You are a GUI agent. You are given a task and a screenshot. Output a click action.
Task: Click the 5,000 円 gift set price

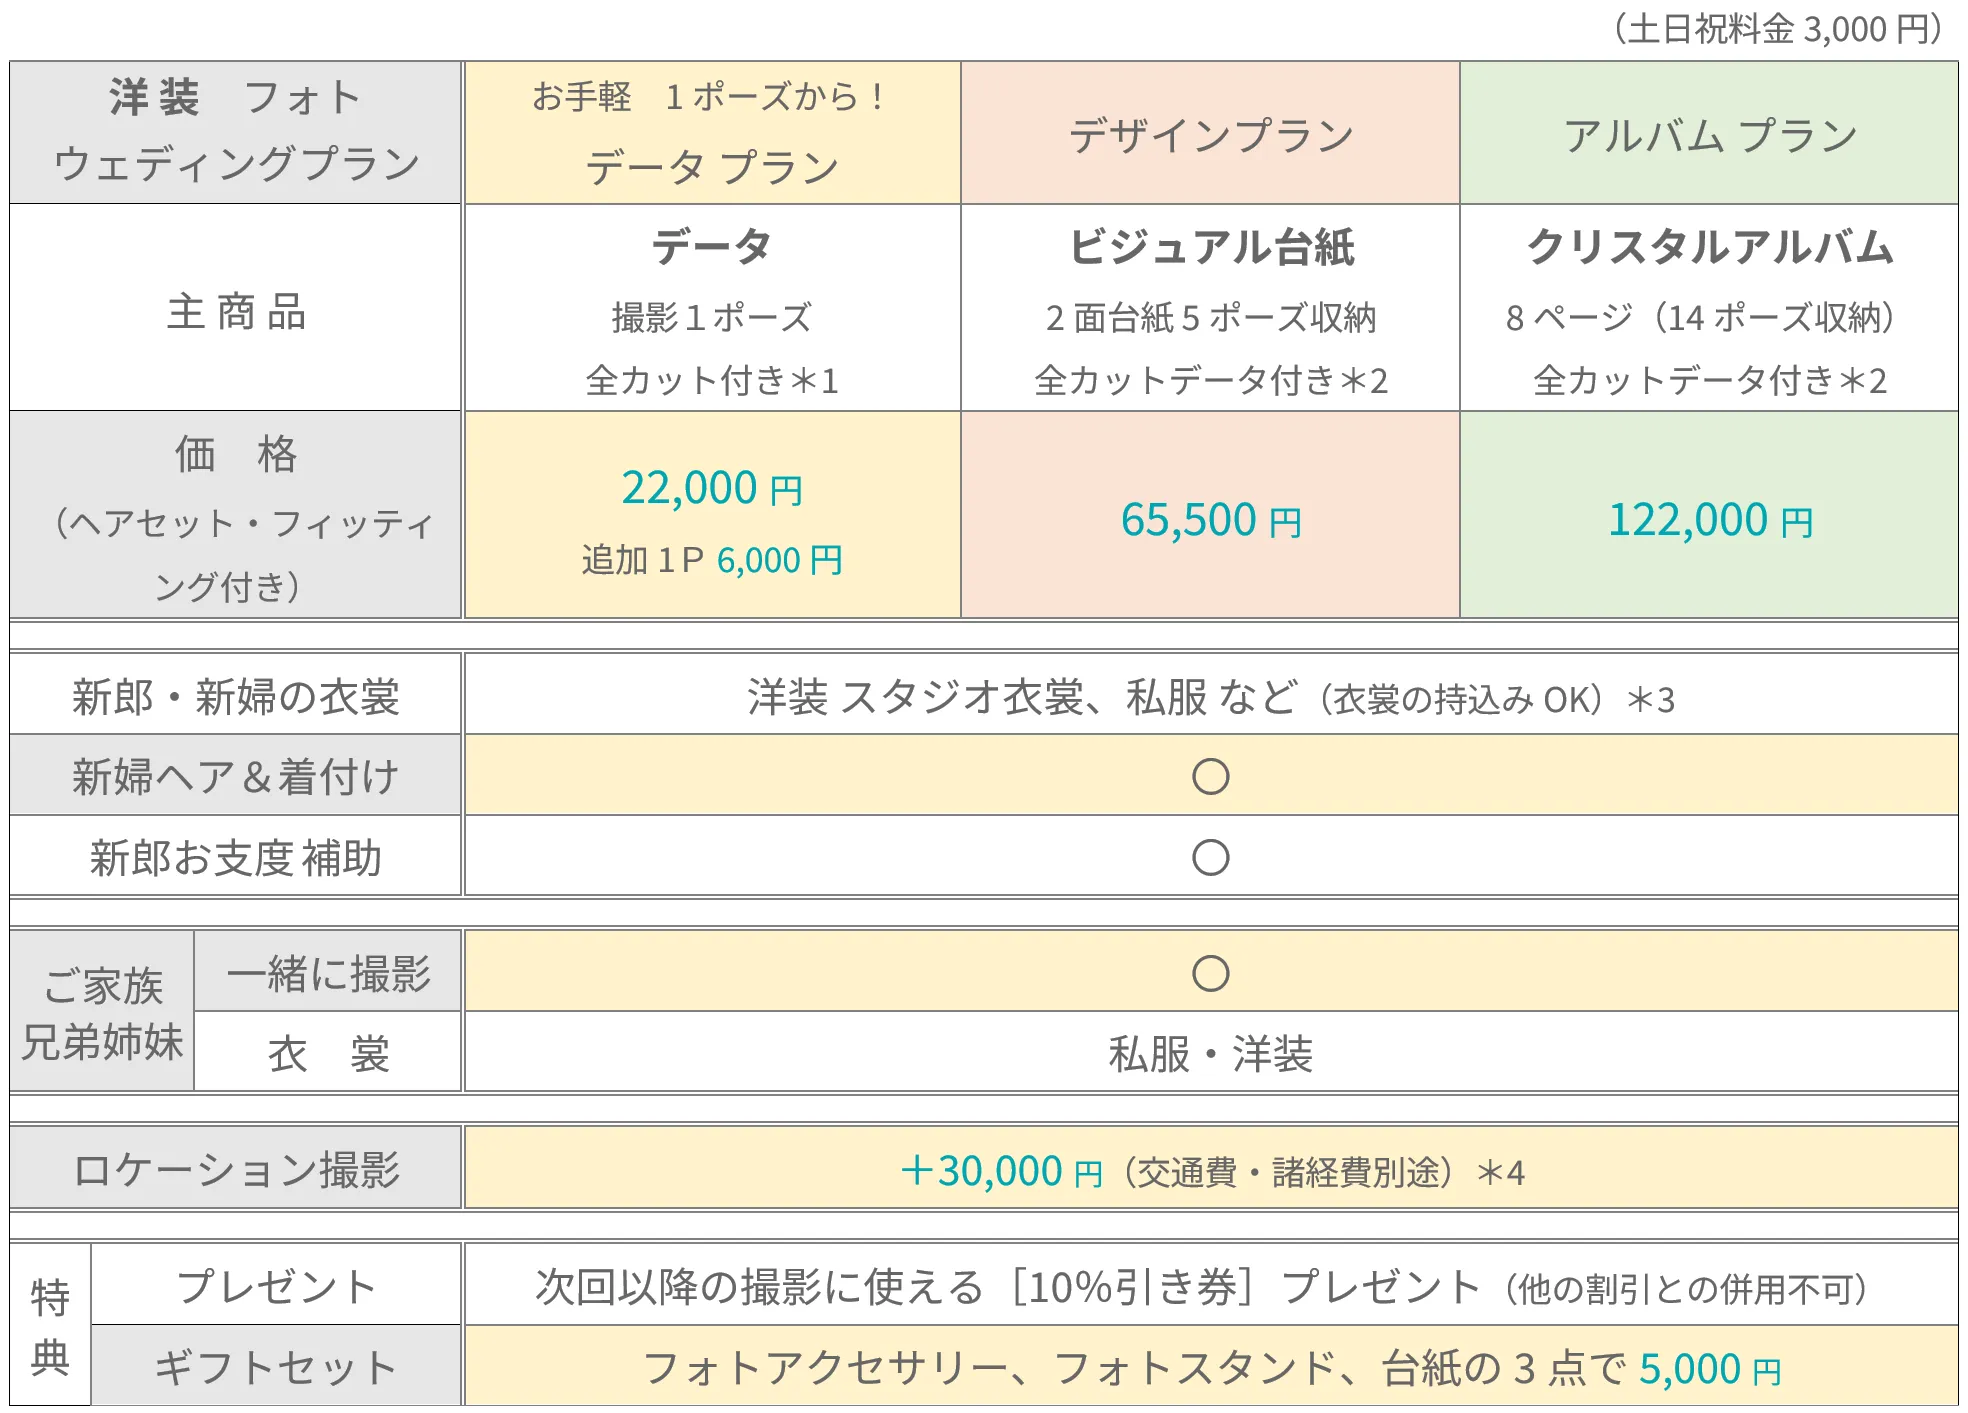(1709, 1369)
